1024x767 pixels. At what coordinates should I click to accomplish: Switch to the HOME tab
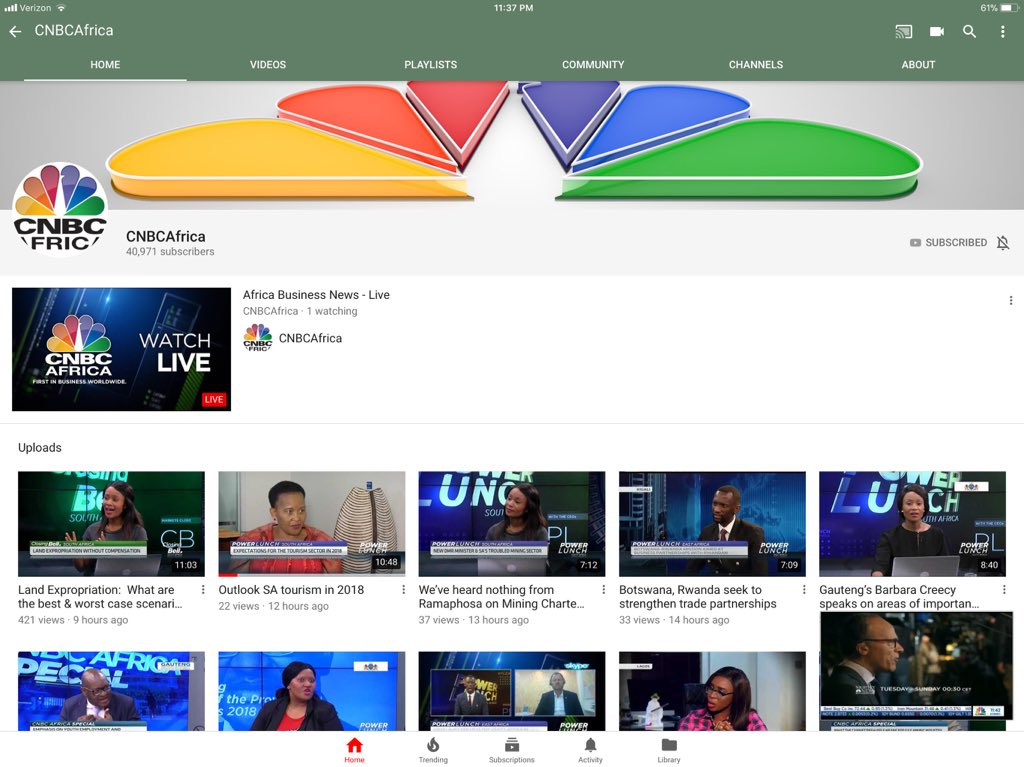(105, 65)
